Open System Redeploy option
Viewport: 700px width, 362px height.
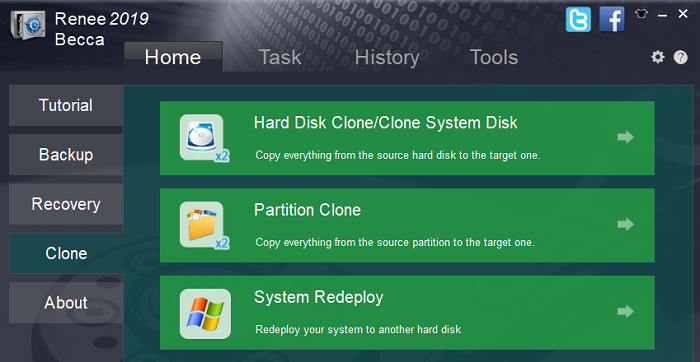(x=407, y=312)
